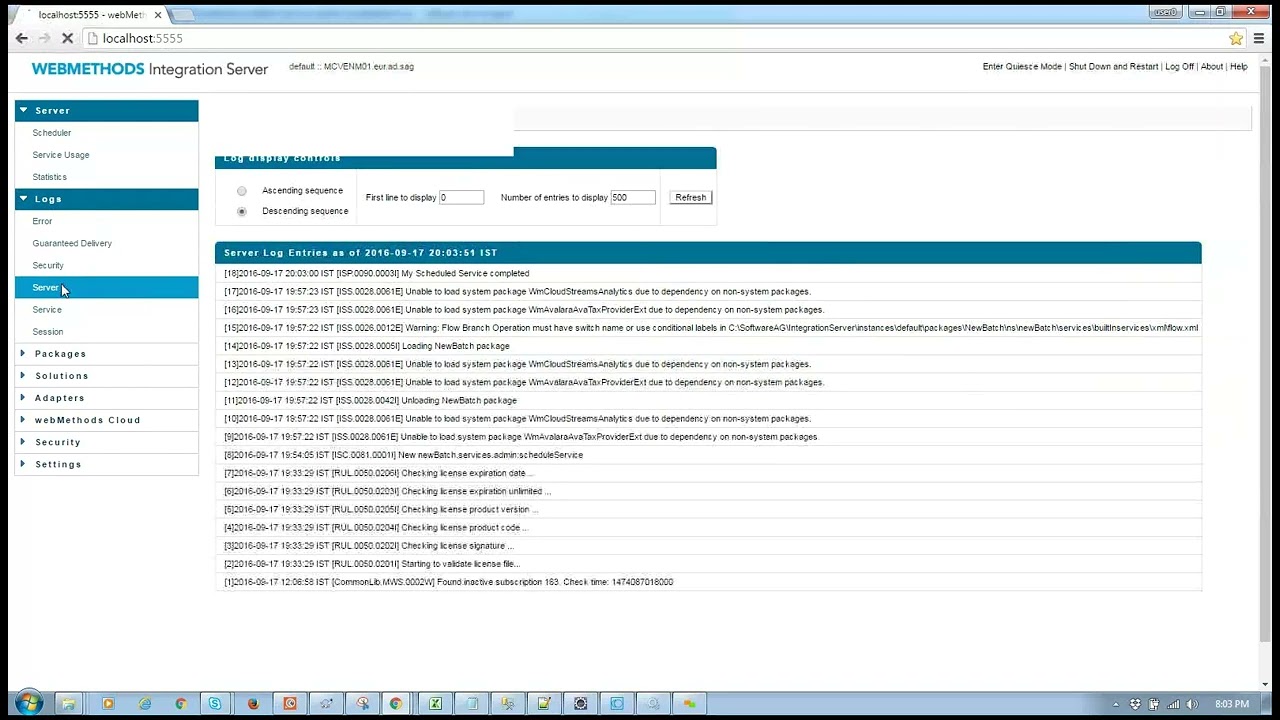Collapse the Server menu section
Image resolution: width=1280 pixels, height=720 pixels.
click(x=106, y=111)
